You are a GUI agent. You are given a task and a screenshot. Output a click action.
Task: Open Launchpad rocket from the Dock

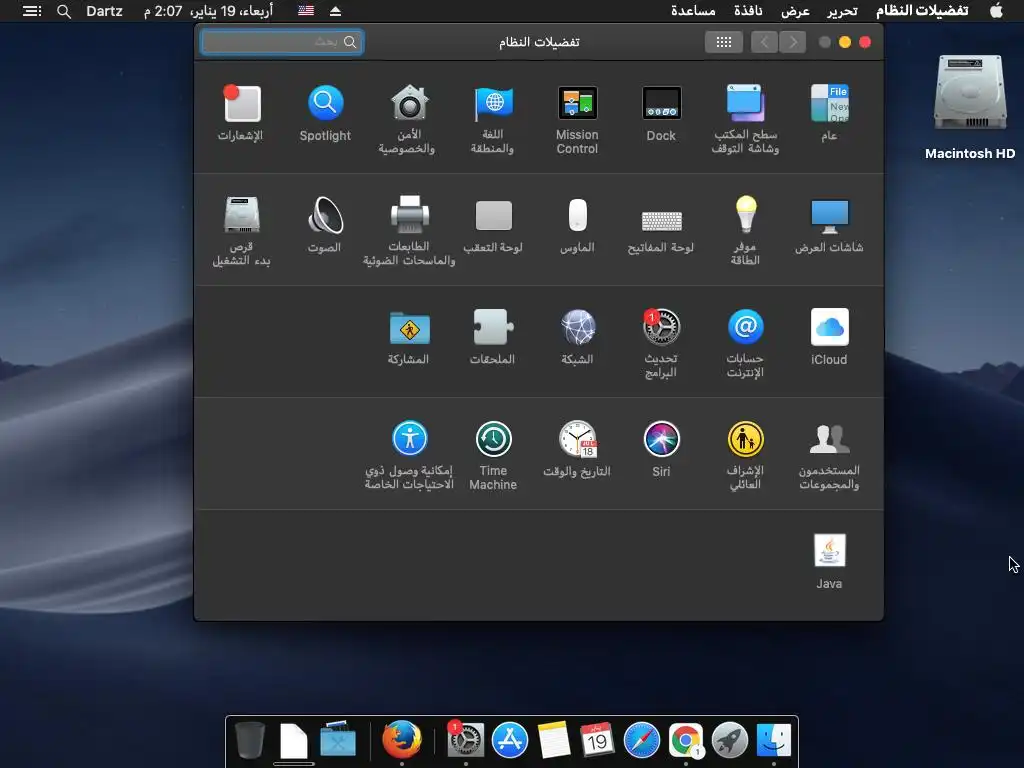[x=729, y=740]
